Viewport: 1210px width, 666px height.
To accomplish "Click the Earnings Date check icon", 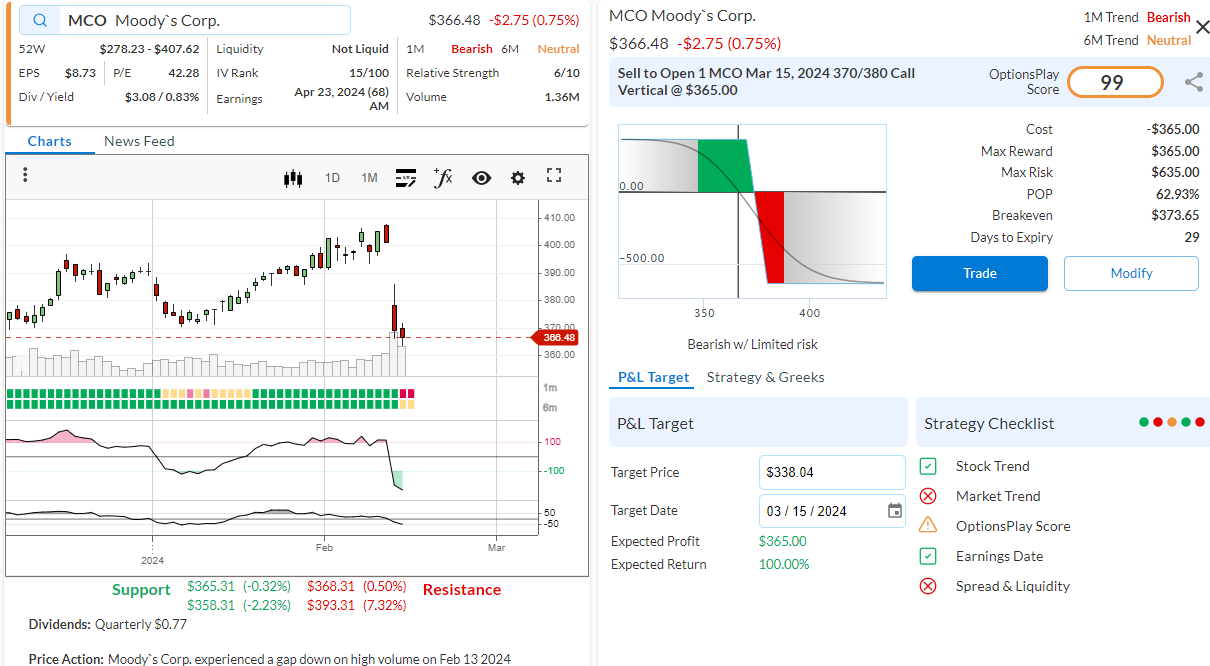I will [928, 556].
